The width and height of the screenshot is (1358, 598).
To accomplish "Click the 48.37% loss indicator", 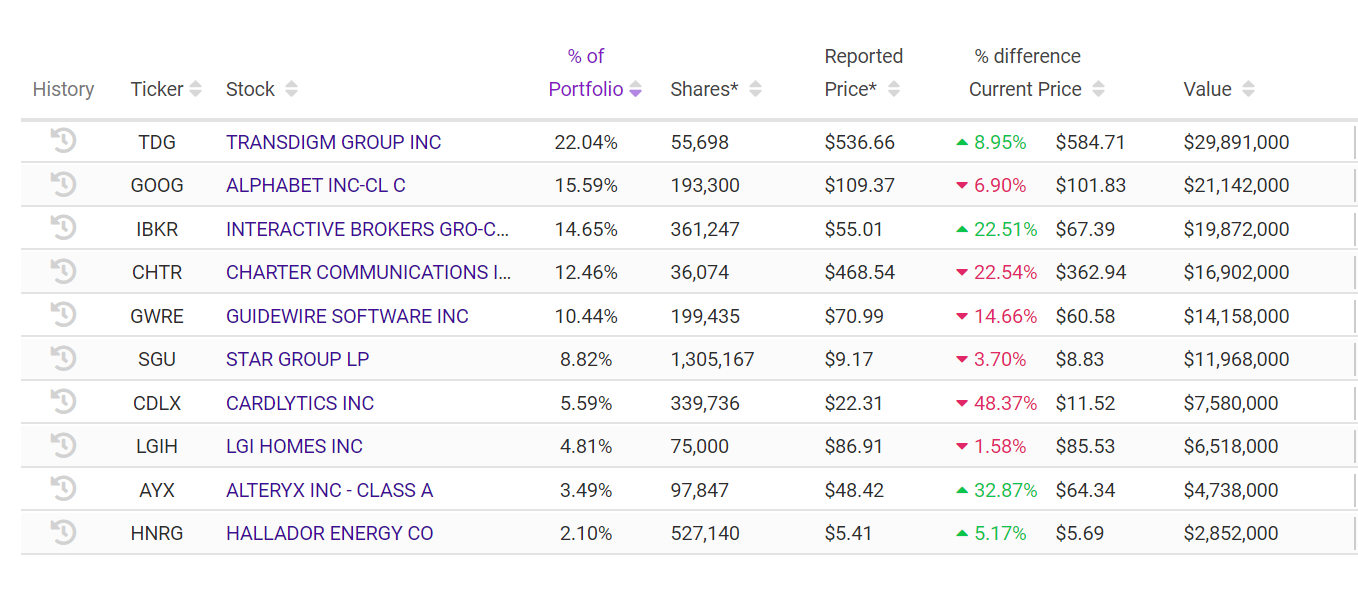I will pos(996,403).
